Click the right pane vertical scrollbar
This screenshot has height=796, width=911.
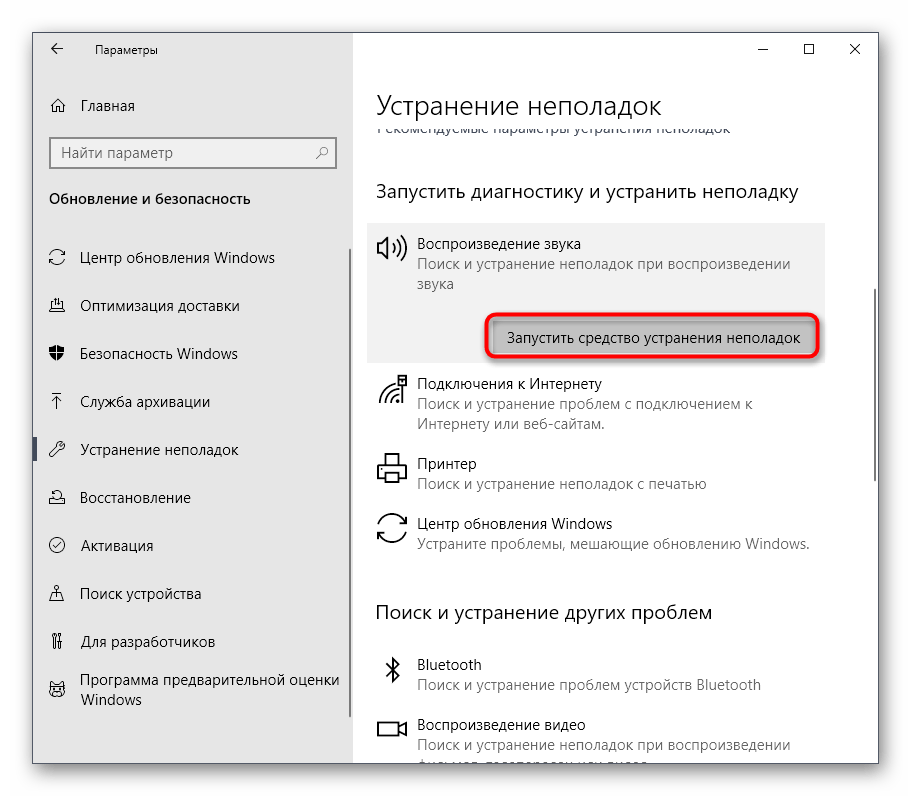874,385
